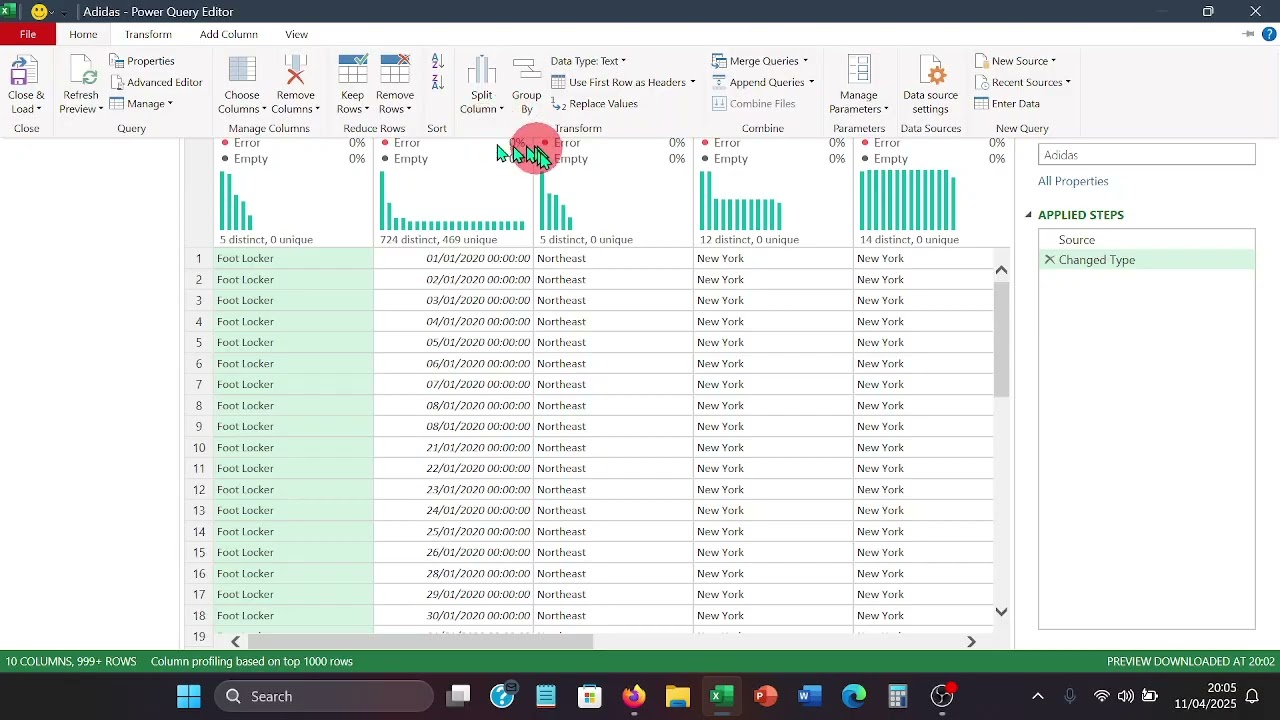Image resolution: width=1280 pixels, height=720 pixels.
Task: Click the Remove Columns icon
Action: 296,72
